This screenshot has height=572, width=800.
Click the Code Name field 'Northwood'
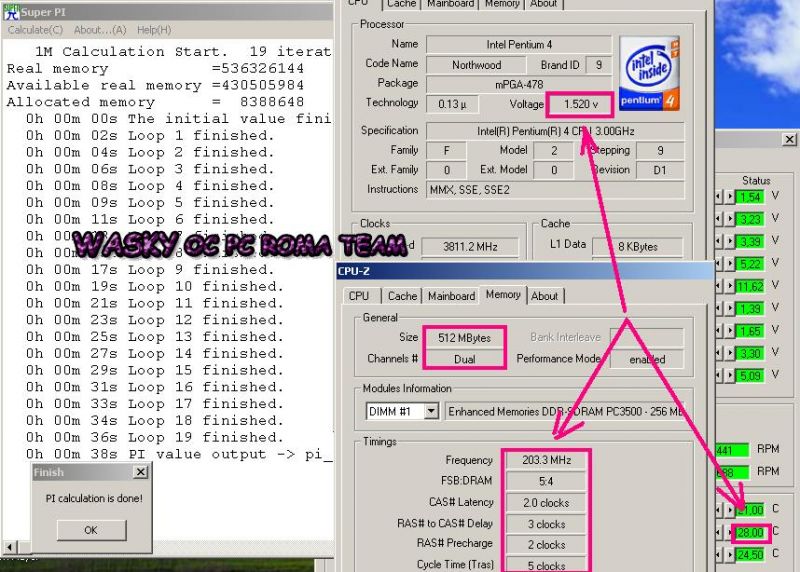pos(476,65)
